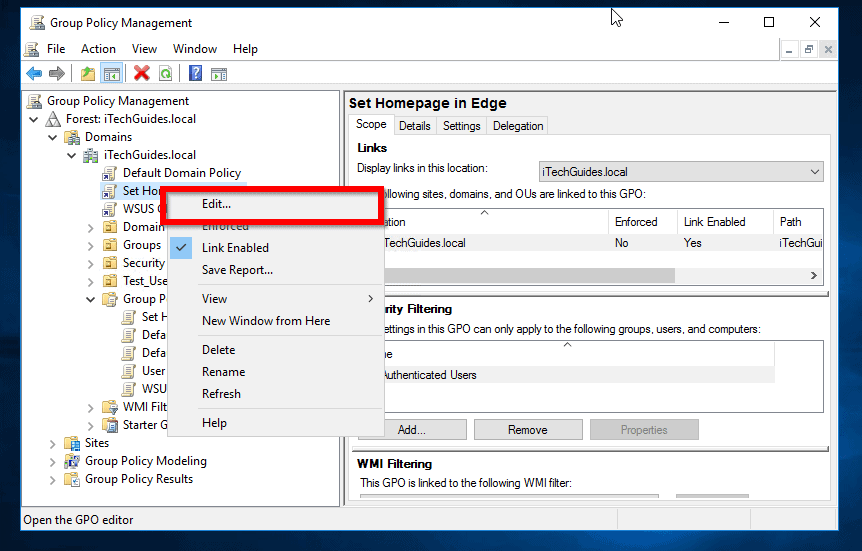862x551 pixels.
Task: Click the Starter GPOs folder icon
Action: coord(110,425)
